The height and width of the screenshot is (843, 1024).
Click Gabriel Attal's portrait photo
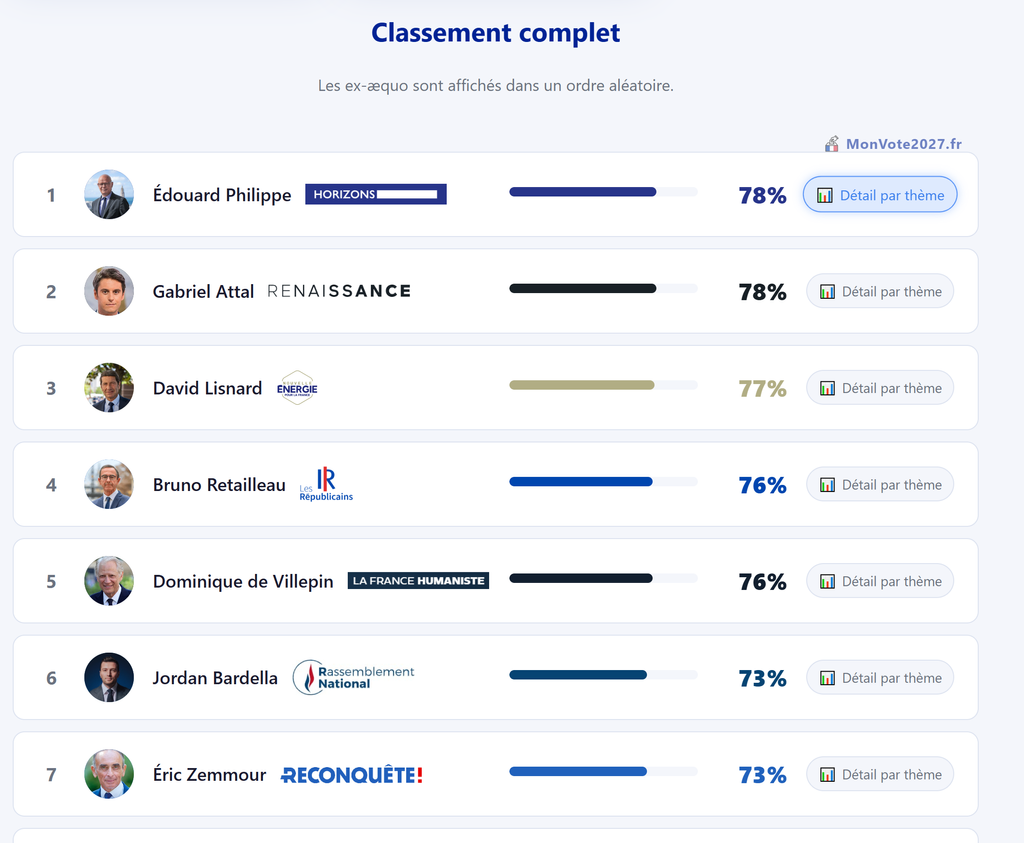(x=109, y=291)
